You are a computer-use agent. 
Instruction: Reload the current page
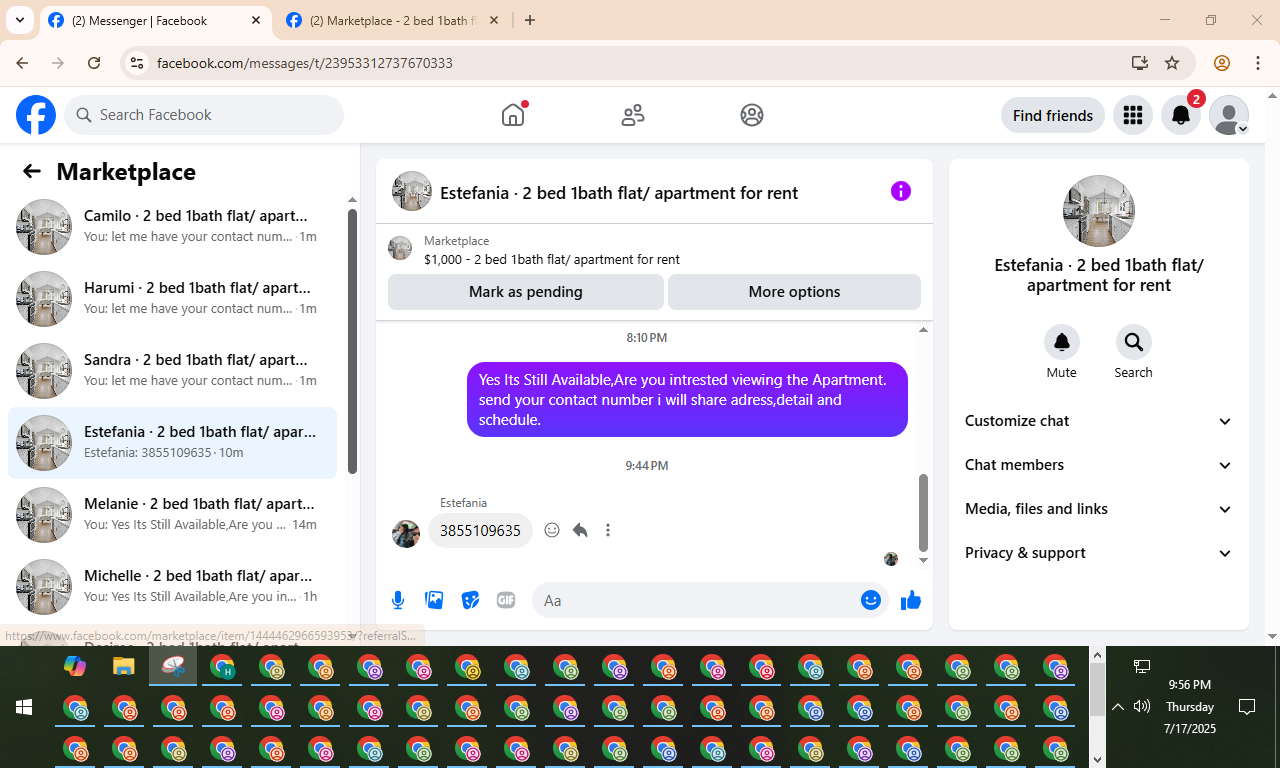click(94, 63)
